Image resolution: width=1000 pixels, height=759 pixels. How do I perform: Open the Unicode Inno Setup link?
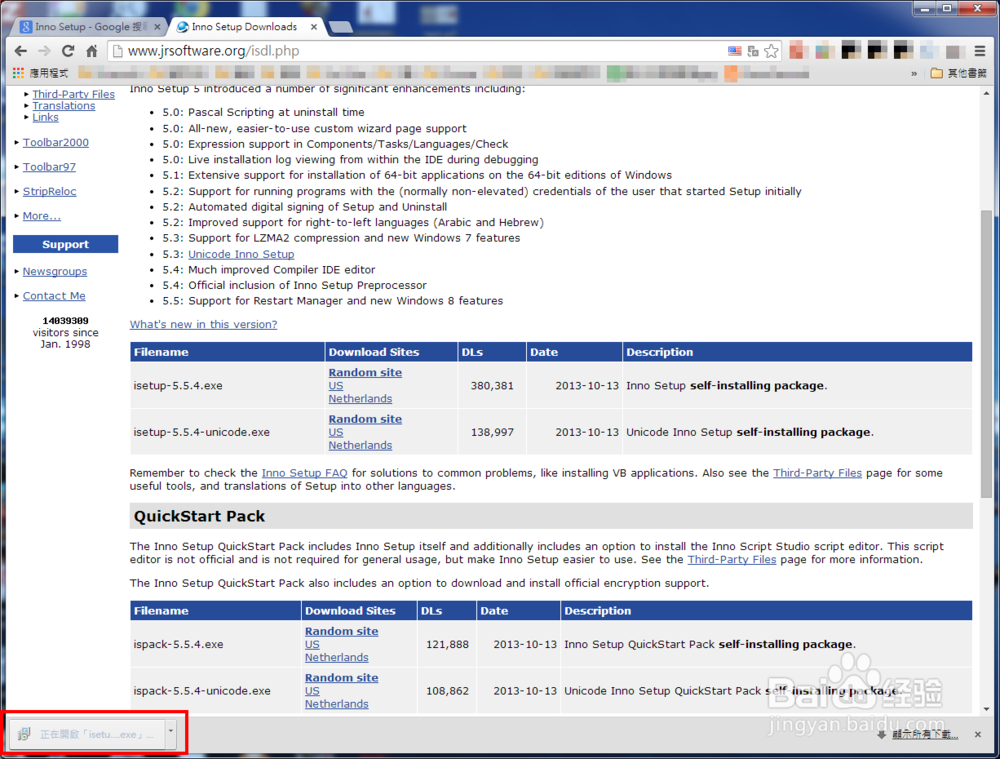[241, 254]
